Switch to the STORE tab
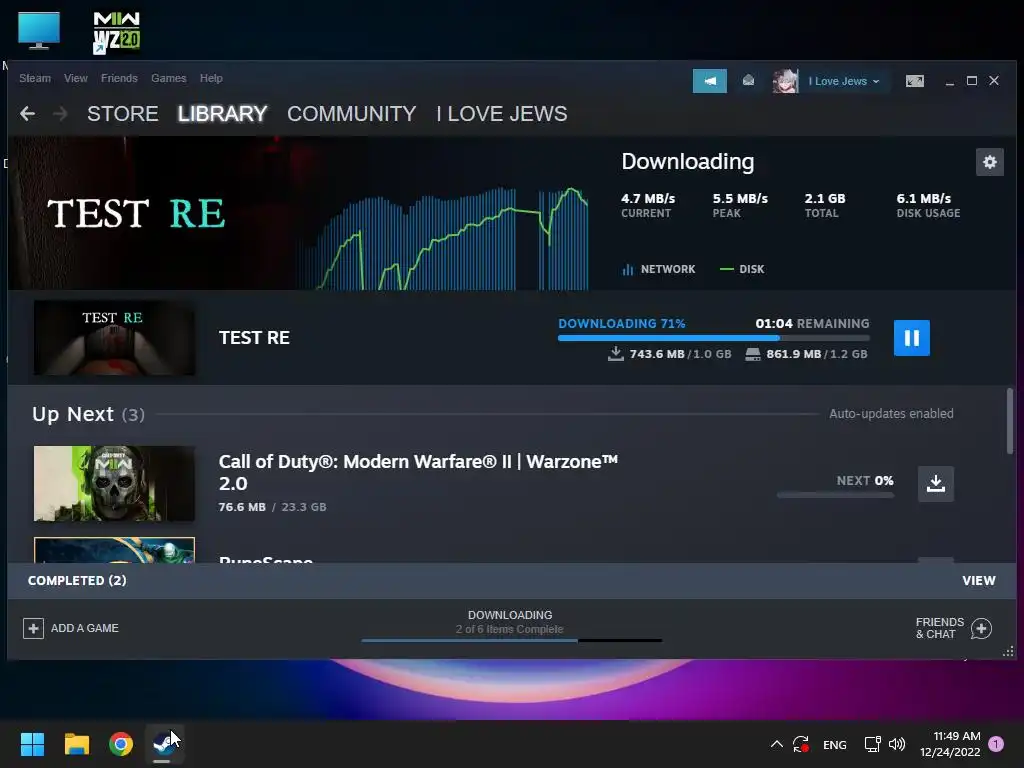 123,114
